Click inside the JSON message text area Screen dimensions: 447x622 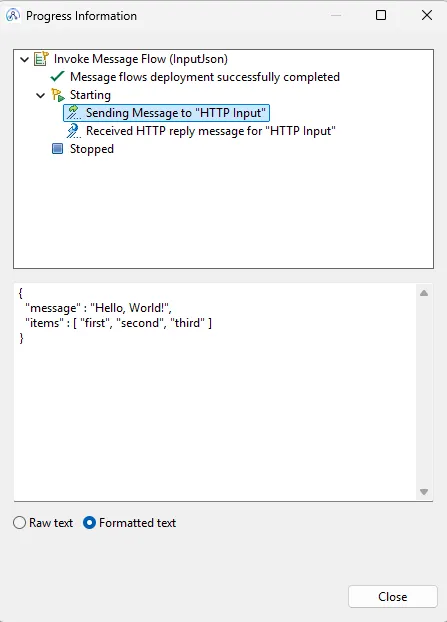pyautogui.click(x=215, y=392)
